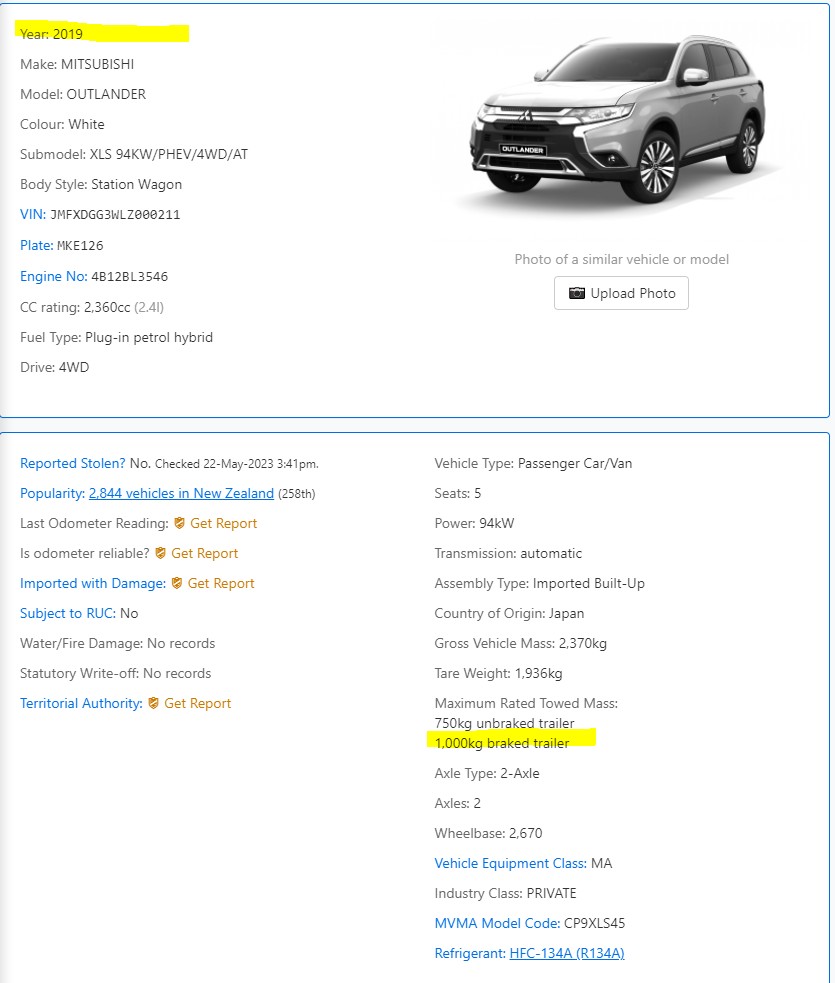Click shield icon beside Imported with Damage
Screen dimensions: 835x983
(177, 583)
